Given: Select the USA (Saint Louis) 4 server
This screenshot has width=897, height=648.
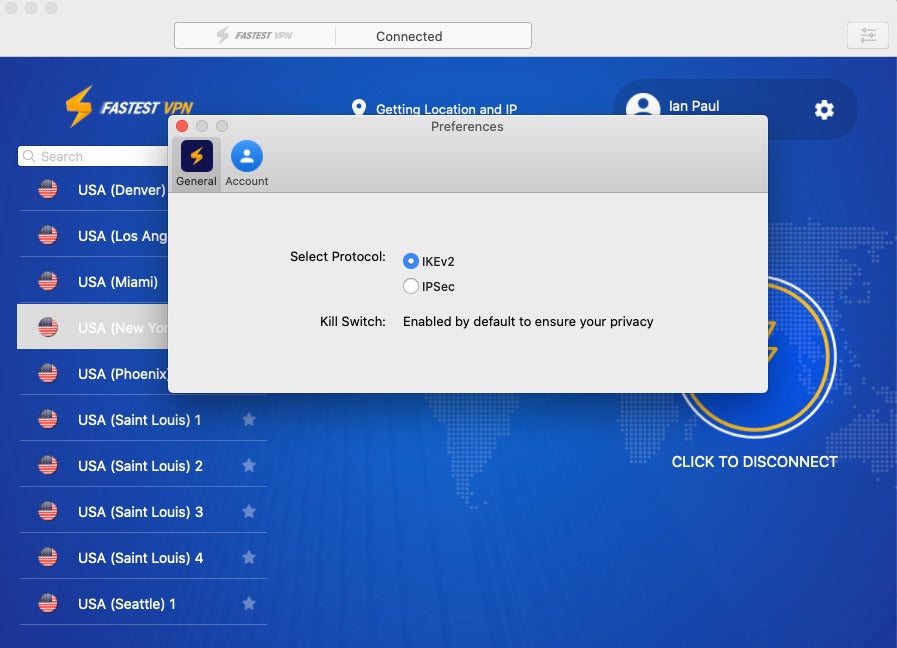Looking at the screenshot, I should (143, 558).
